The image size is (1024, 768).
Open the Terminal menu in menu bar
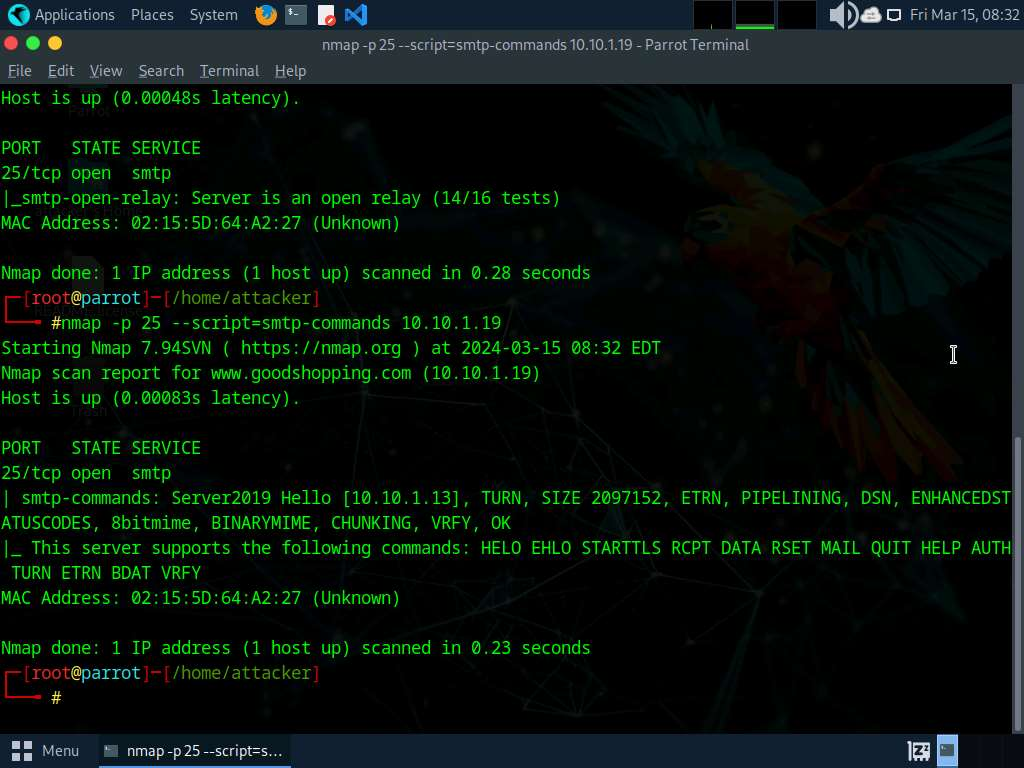coord(229,71)
